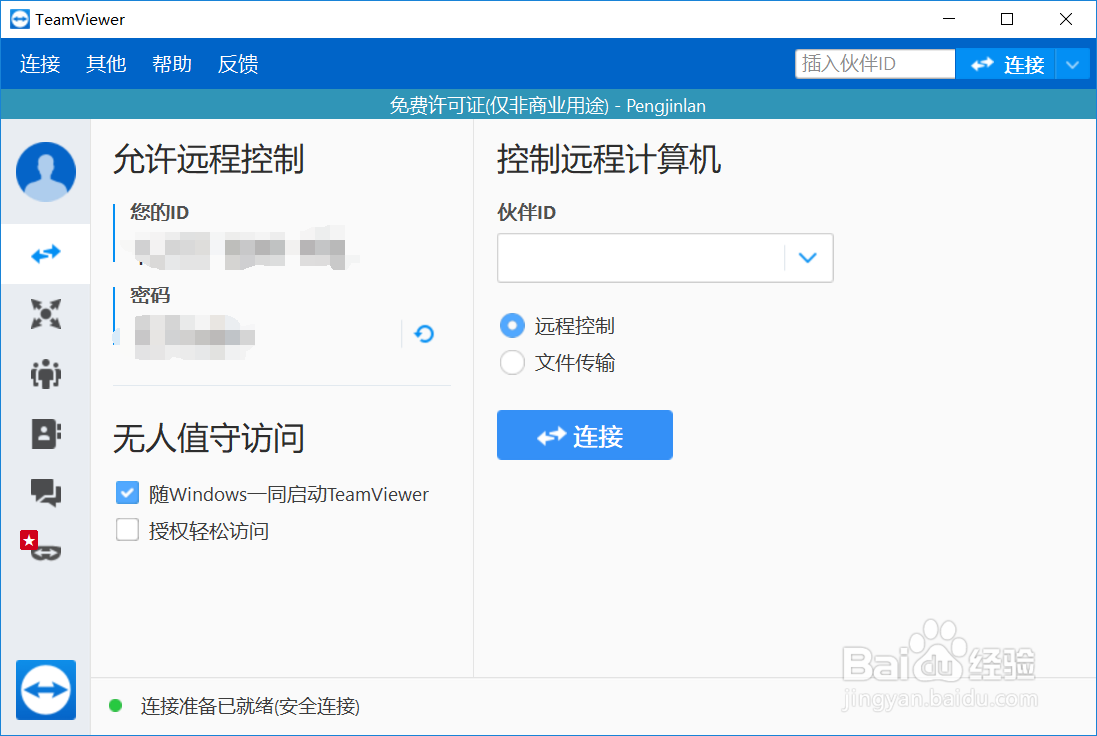Enable the 授权轻松访问 checkbox
This screenshot has width=1097, height=736.
[x=127, y=530]
